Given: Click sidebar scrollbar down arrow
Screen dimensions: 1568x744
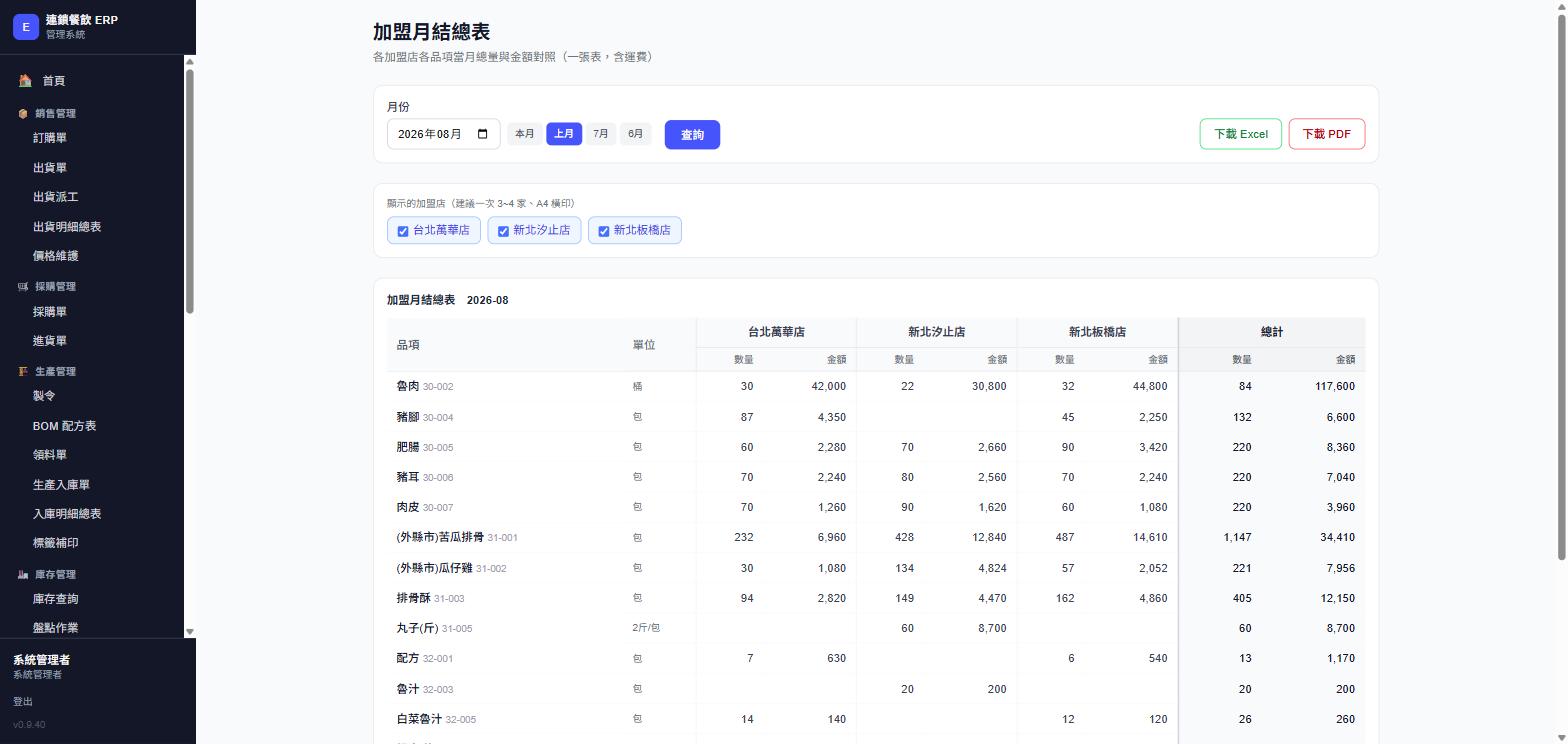Looking at the screenshot, I should tap(190, 632).
